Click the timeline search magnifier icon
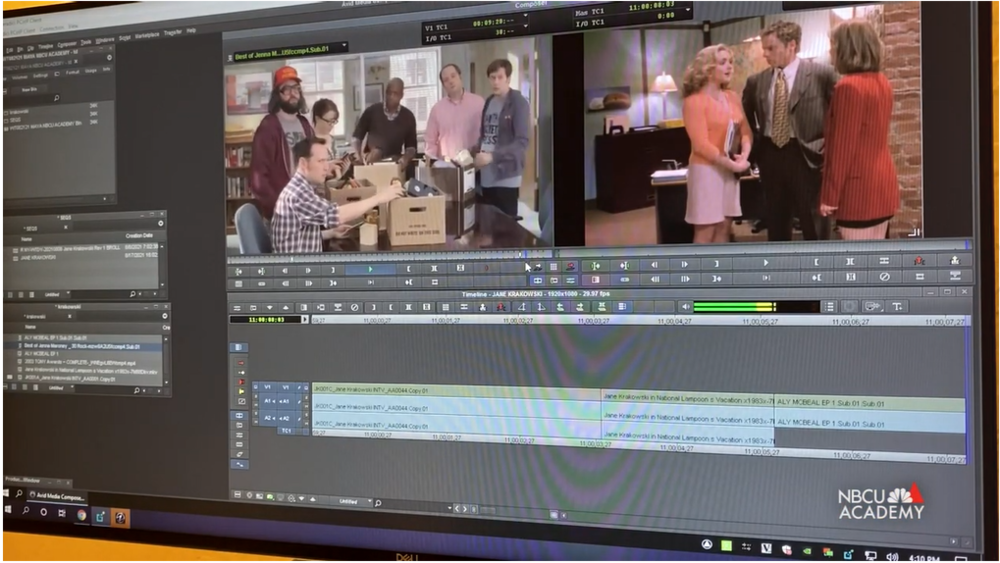The height and width of the screenshot is (563, 1000). pos(378,503)
